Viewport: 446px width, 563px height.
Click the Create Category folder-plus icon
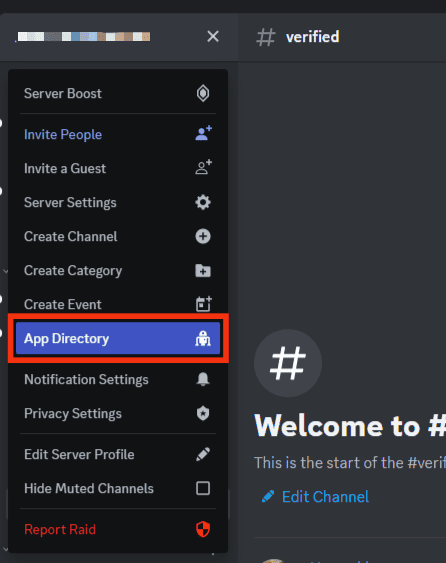coord(203,270)
